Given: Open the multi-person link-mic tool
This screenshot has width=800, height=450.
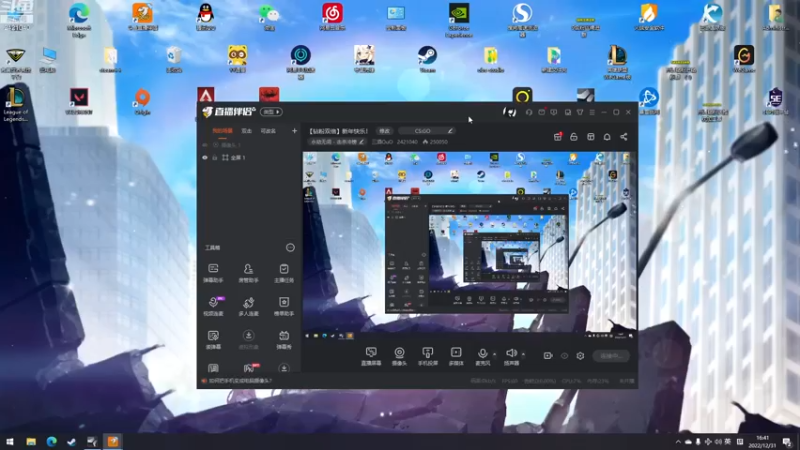Looking at the screenshot, I should [248, 306].
